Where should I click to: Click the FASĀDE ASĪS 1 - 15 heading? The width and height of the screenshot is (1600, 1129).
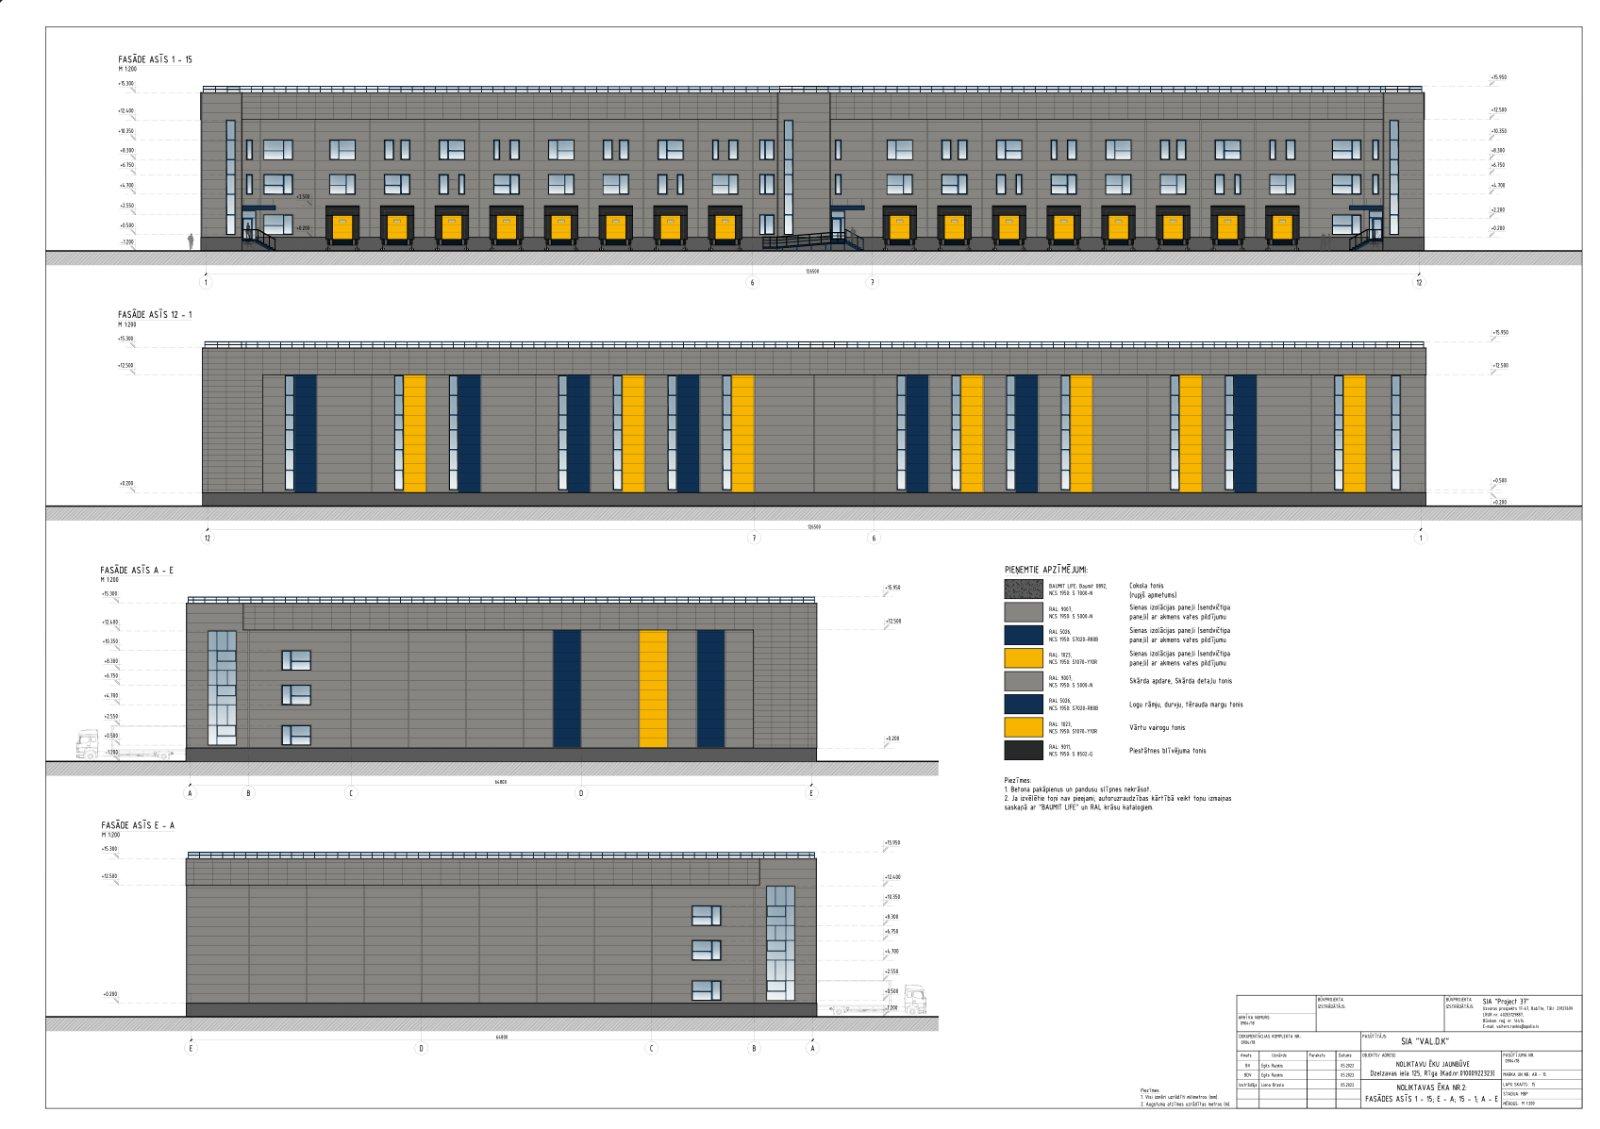pyautogui.click(x=155, y=60)
